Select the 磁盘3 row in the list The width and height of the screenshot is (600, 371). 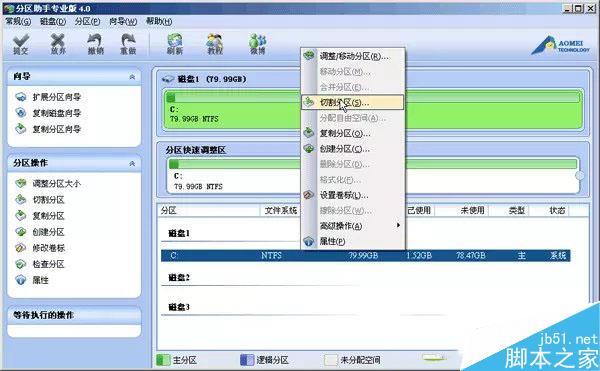point(179,307)
